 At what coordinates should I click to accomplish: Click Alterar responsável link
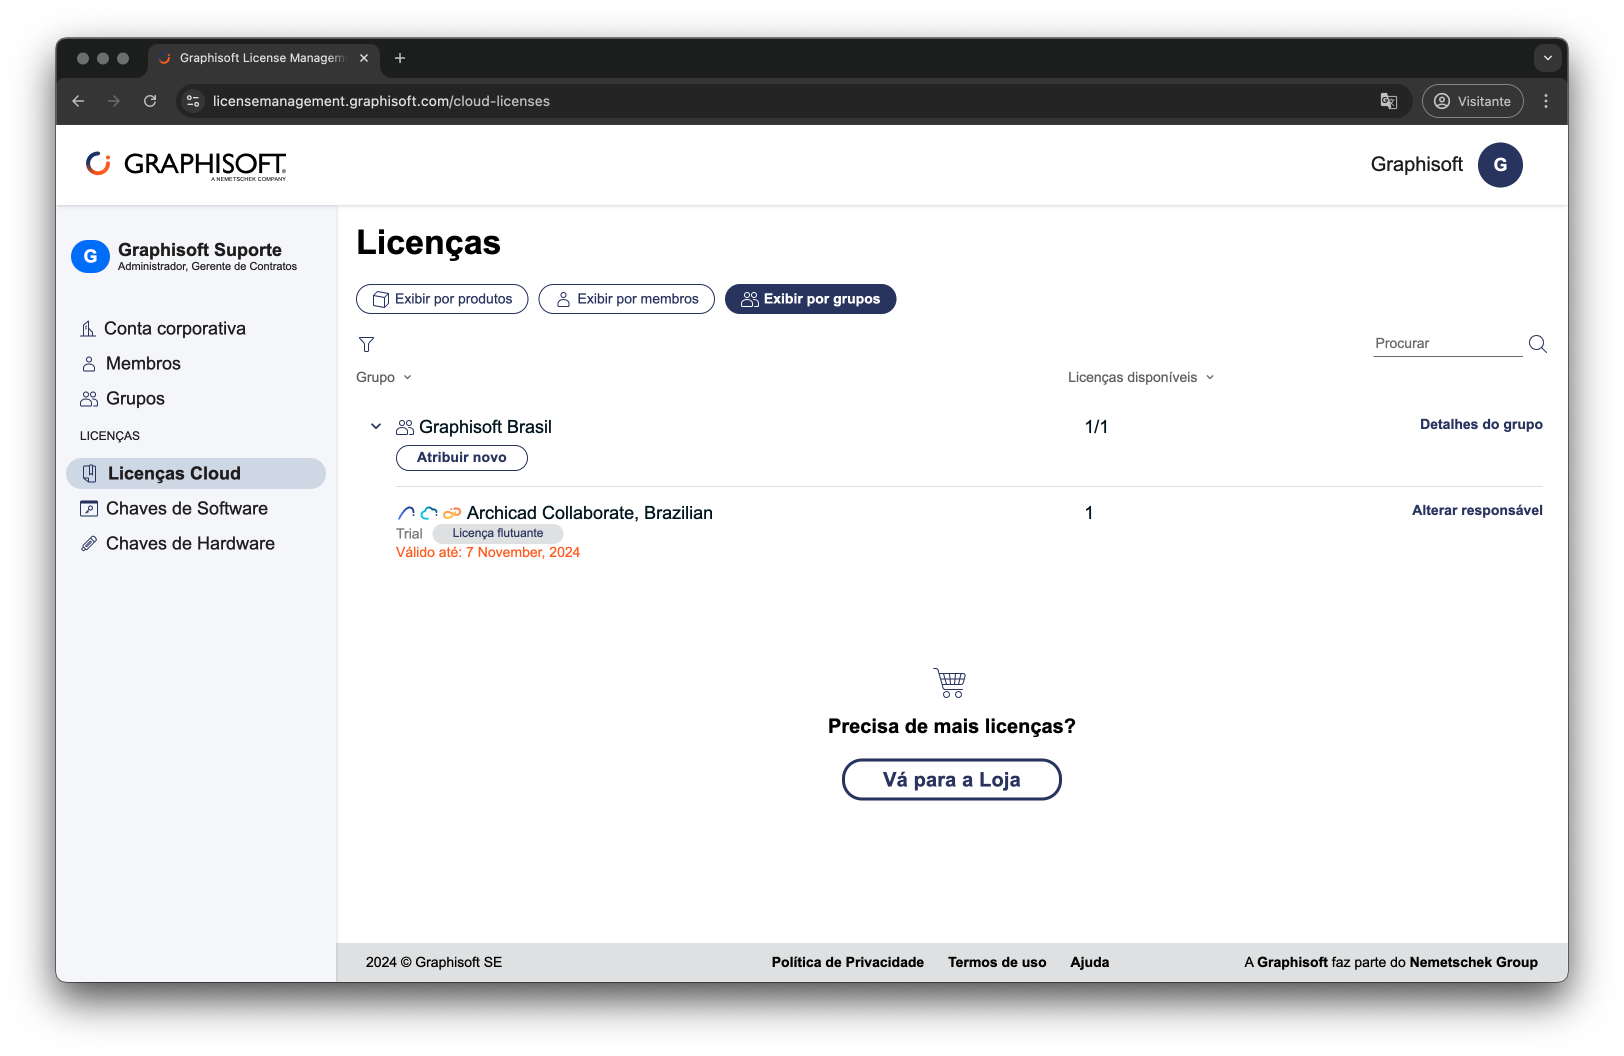[1477, 510]
